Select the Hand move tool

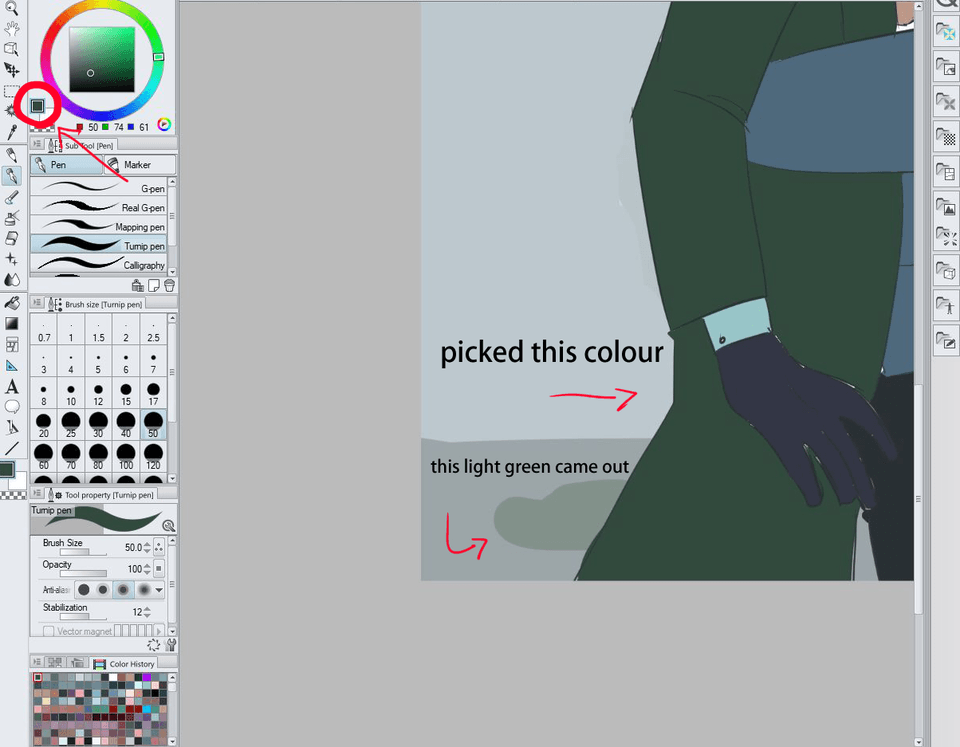(12, 29)
